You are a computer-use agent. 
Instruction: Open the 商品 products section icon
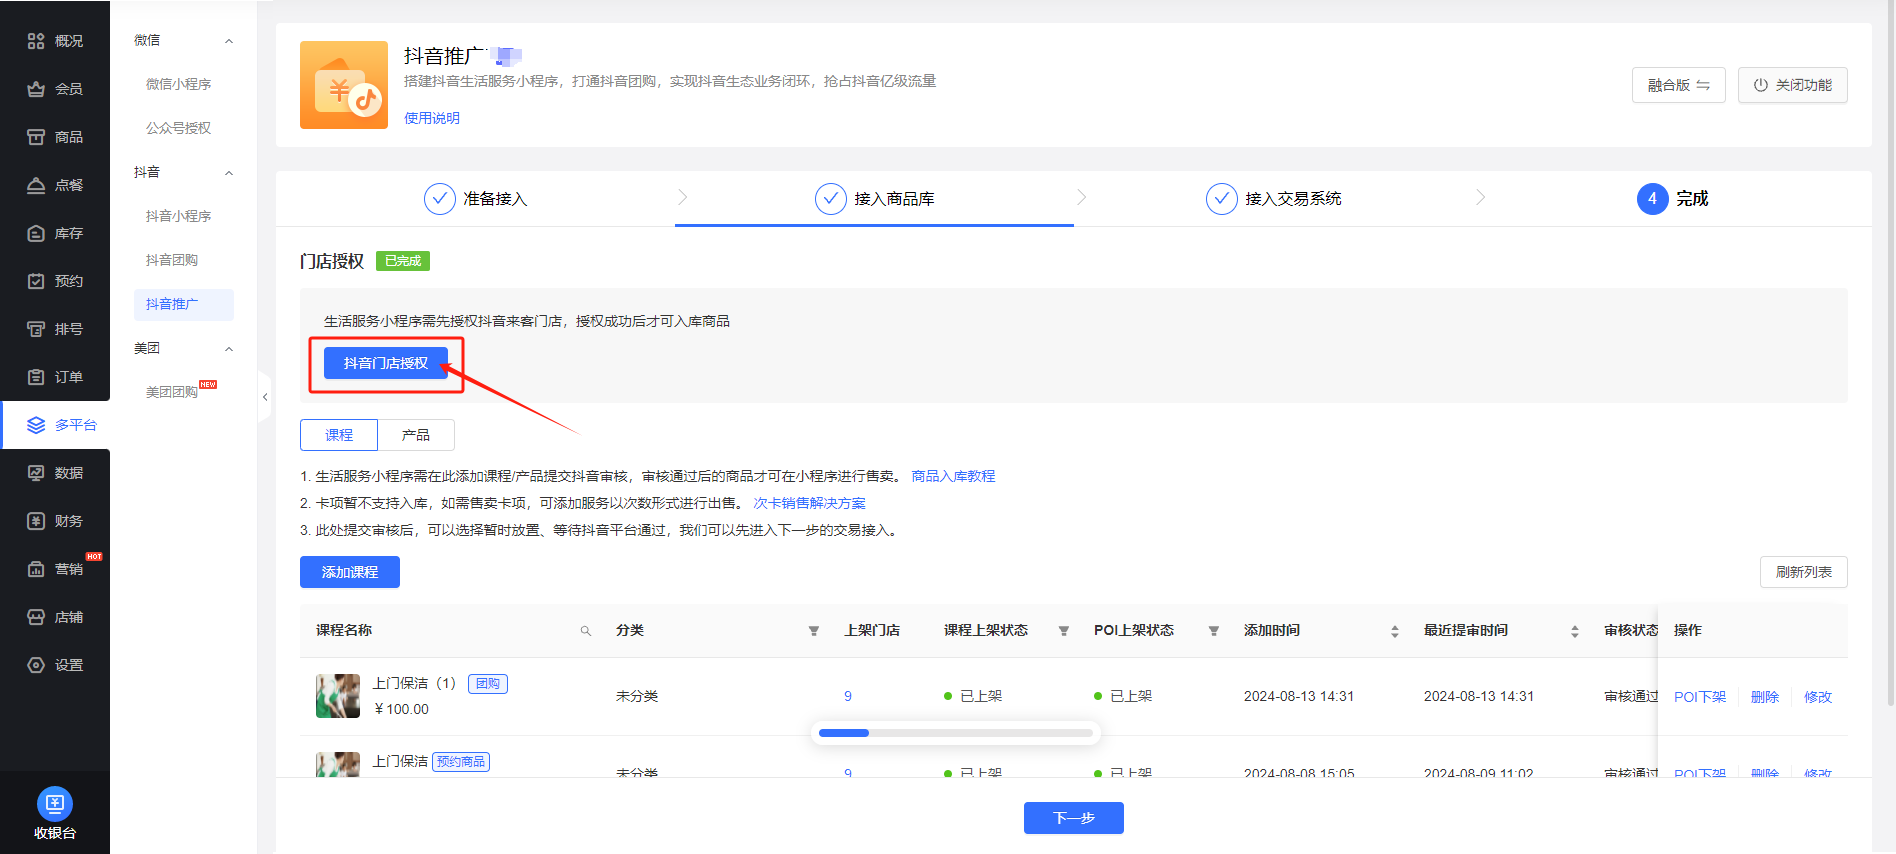coord(36,137)
